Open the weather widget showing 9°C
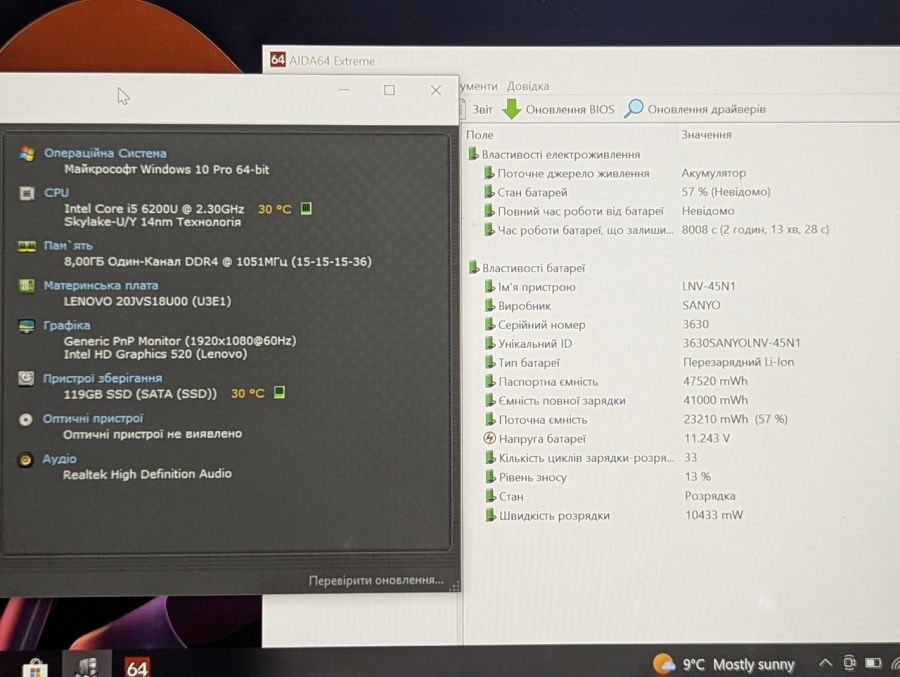This screenshot has width=900, height=677. (724, 664)
